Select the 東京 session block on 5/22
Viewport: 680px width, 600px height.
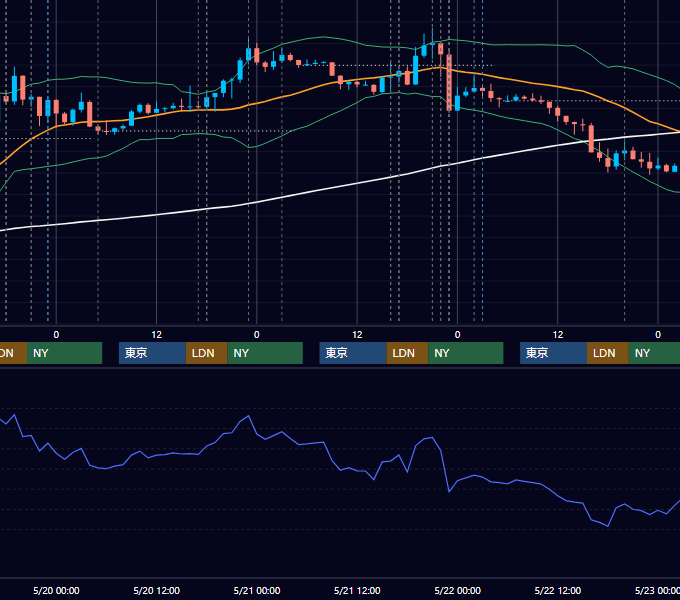pyautogui.click(x=553, y=353)
